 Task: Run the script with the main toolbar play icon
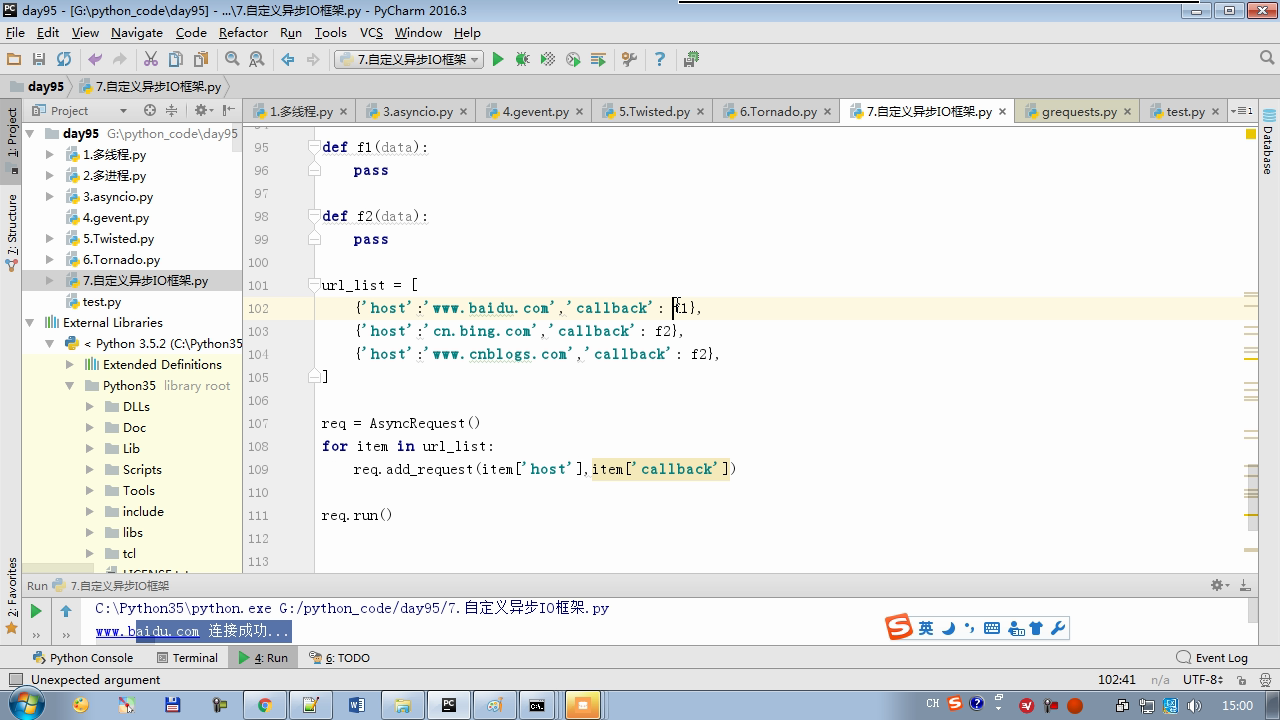click(498, 60)
